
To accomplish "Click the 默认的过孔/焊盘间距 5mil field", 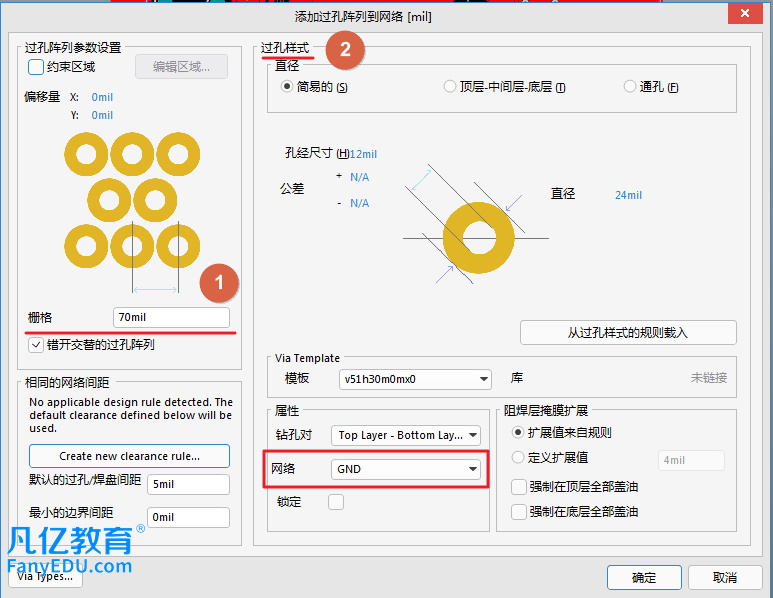I will coord(188,484).
